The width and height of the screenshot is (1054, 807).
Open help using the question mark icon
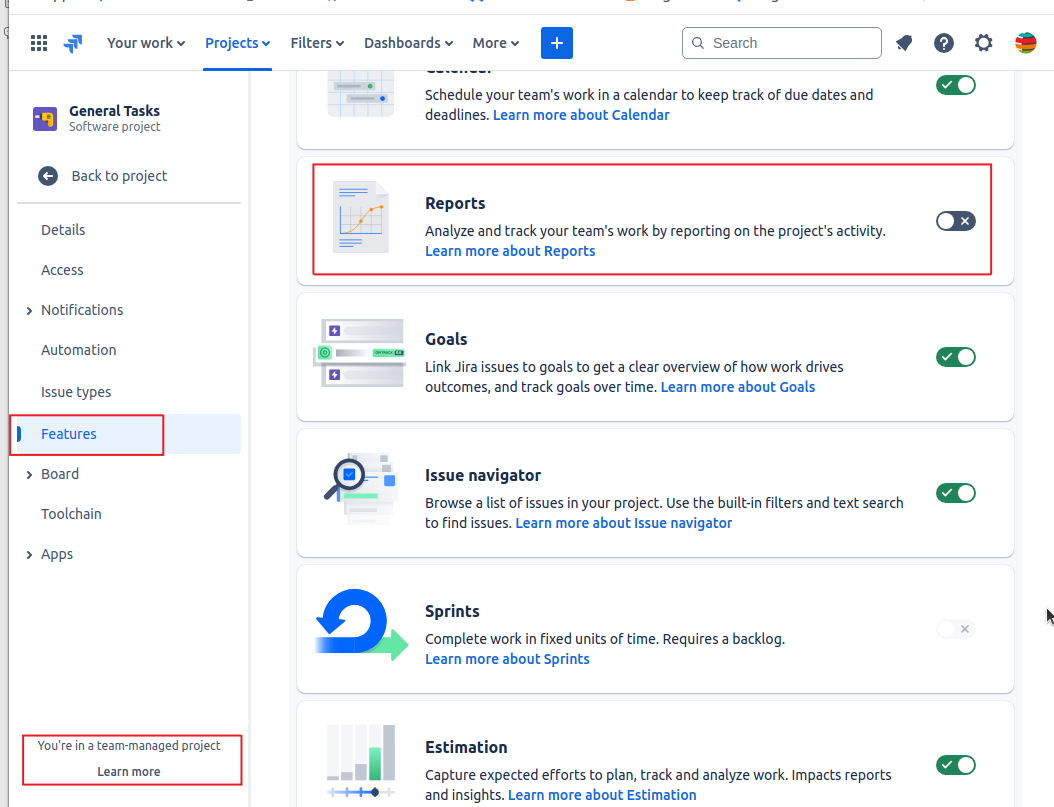tap(943, 43)
